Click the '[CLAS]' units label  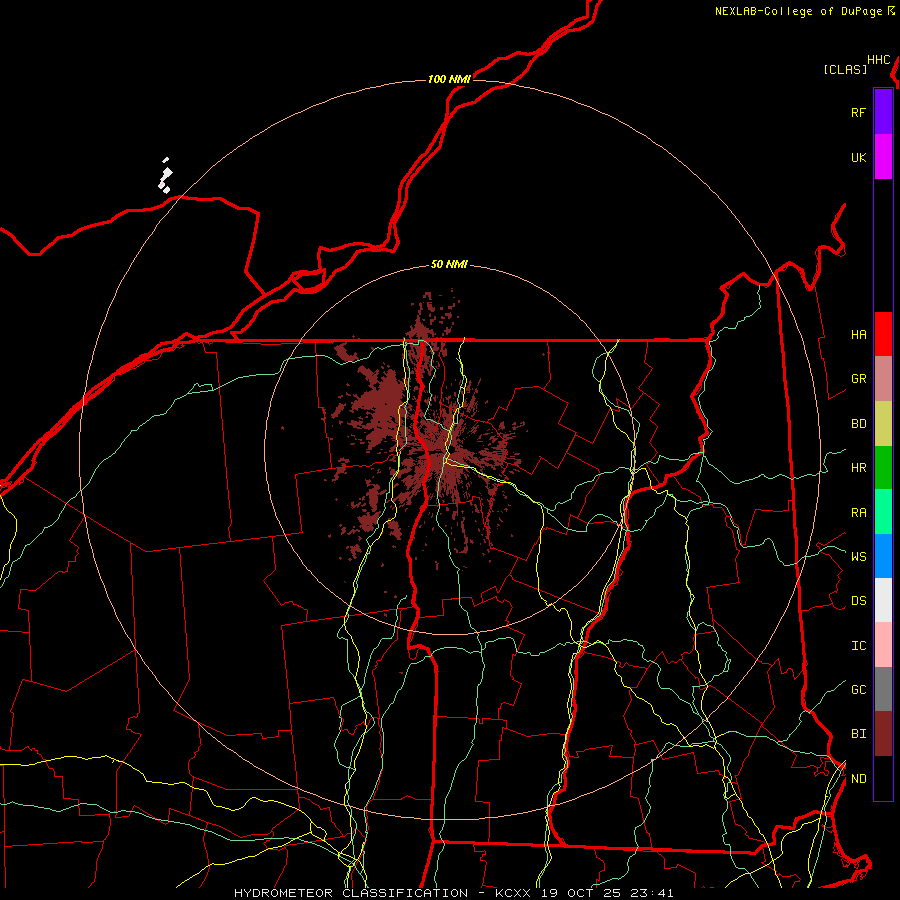pyautogui.click(x=845, y=69)
